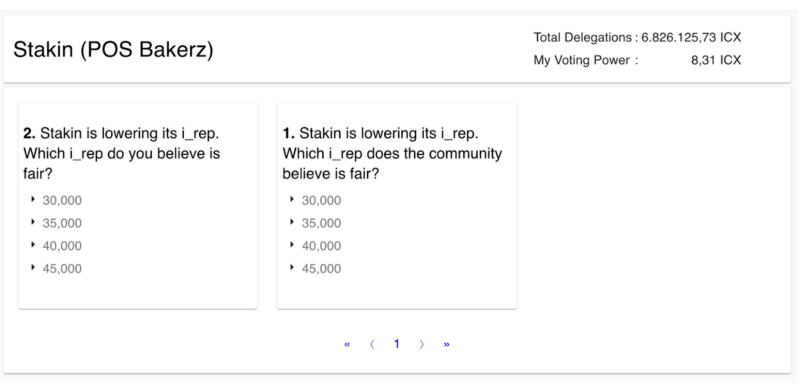Click the 45,000 label text in poll 1
The width and height of the screenshot is (800, 388).
pos(321,269)
